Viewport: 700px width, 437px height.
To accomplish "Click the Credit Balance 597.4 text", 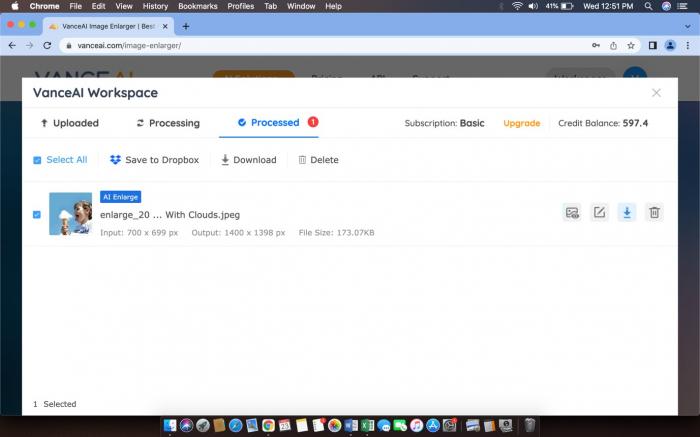I will tap(603, 123).
